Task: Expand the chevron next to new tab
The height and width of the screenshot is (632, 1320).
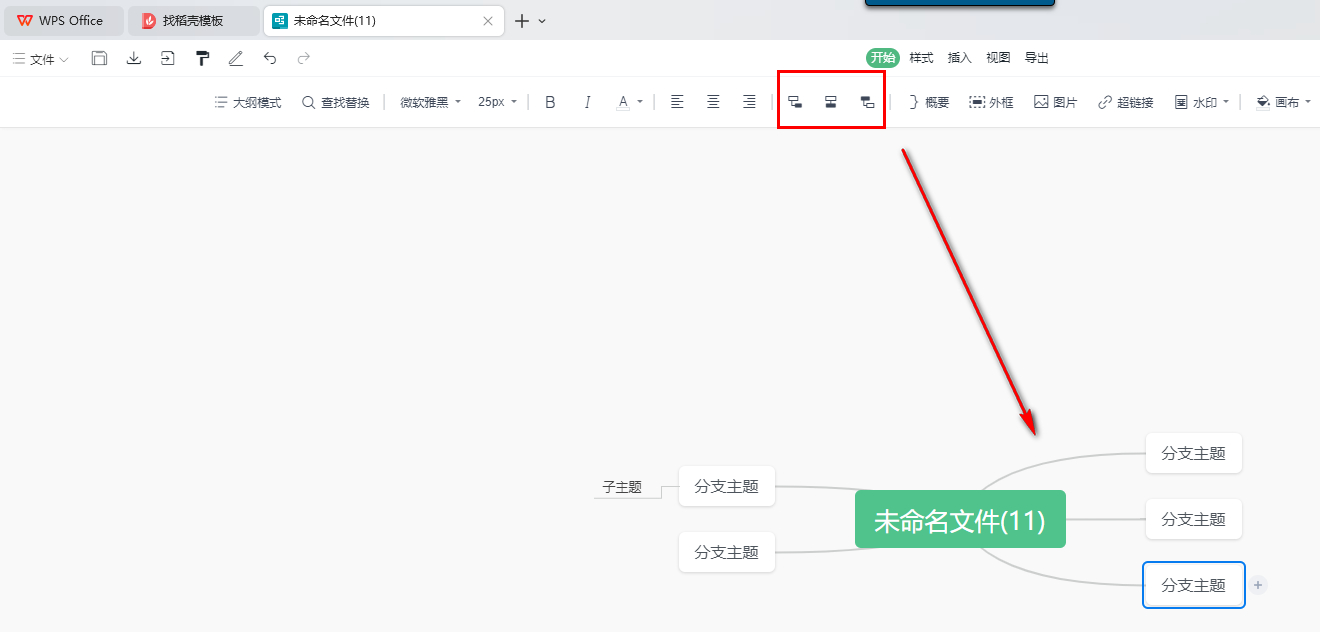Action: click(x=542, y=20)
